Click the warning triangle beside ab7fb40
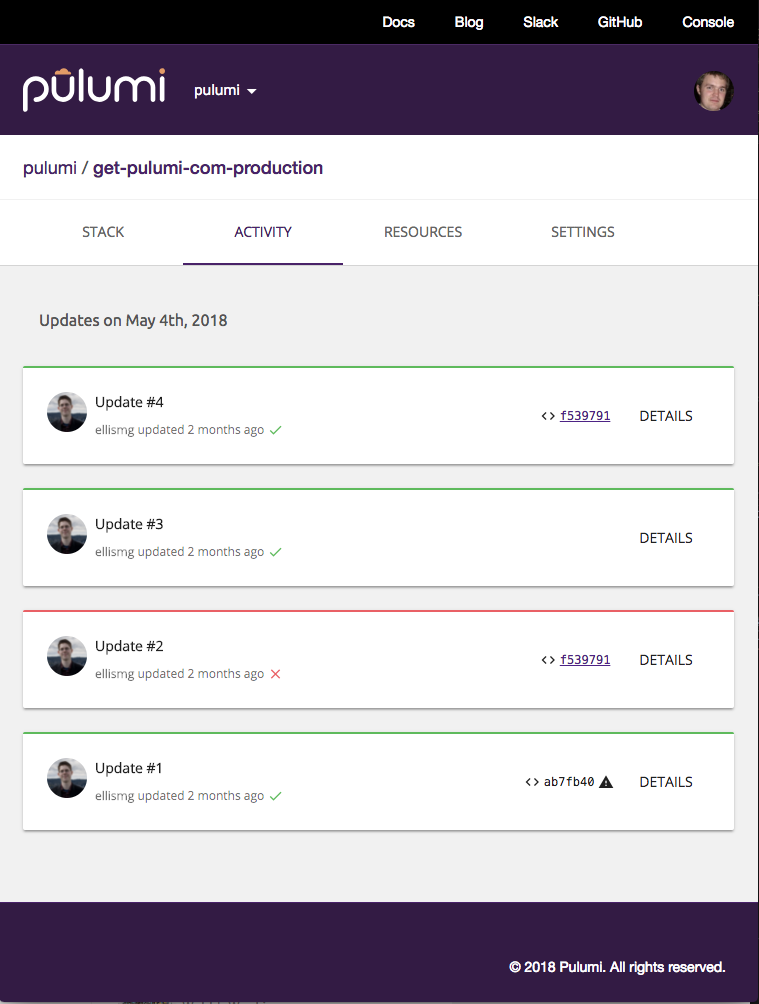 click(x=606, y=782)
